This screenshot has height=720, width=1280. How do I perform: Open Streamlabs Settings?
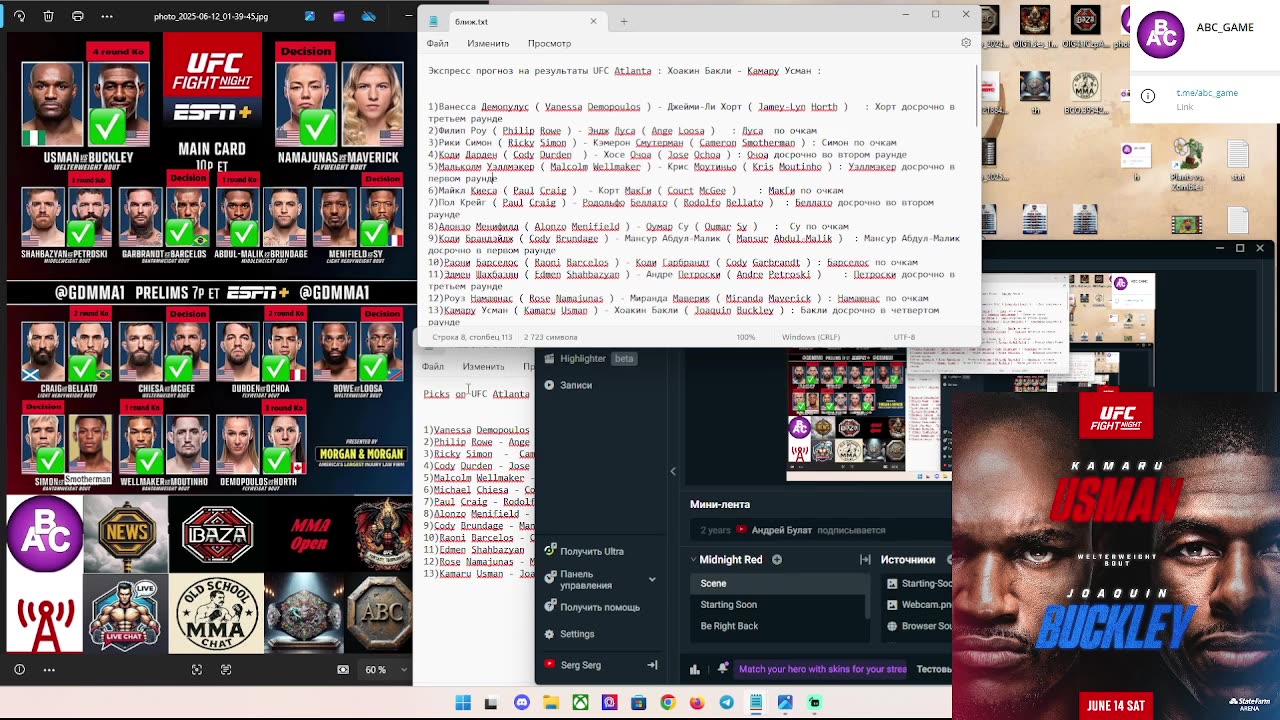pos(569,634)
